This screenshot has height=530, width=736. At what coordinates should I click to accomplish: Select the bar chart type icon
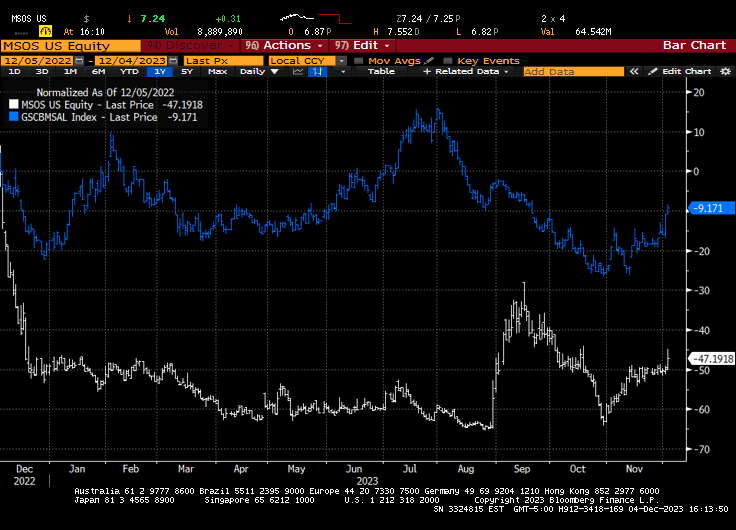318,71
